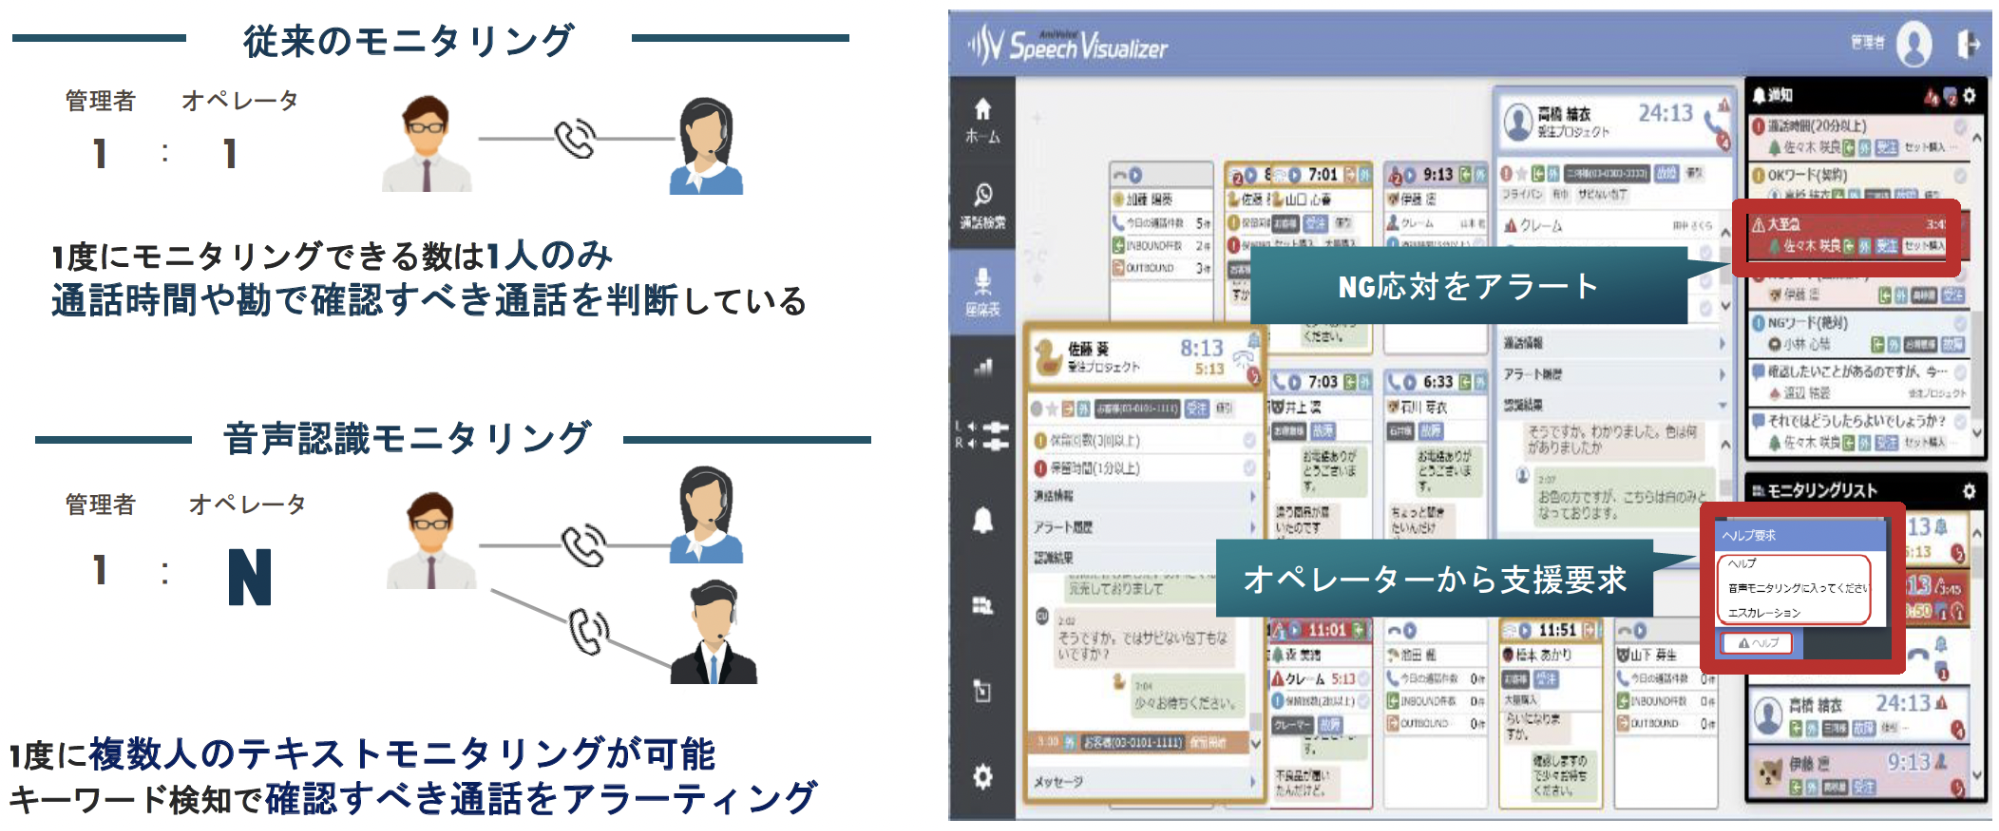Open the group users sidebar icon
Image resolution: width=1999 pixels, height=831 pixels.
coord(983,605)
